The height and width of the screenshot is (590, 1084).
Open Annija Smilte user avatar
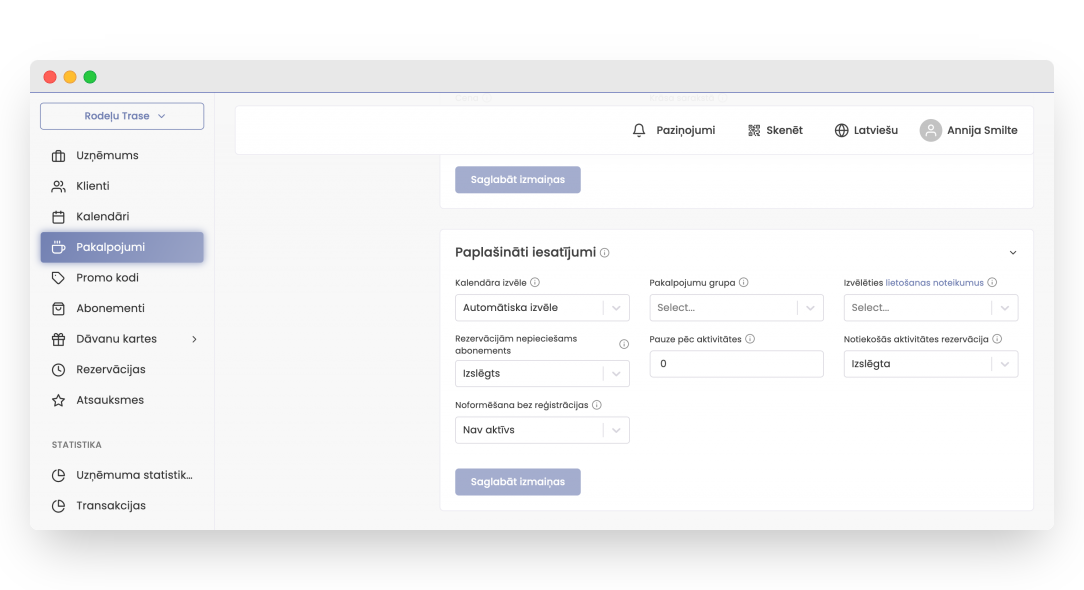pyautogui.click(x=930, y=130)
